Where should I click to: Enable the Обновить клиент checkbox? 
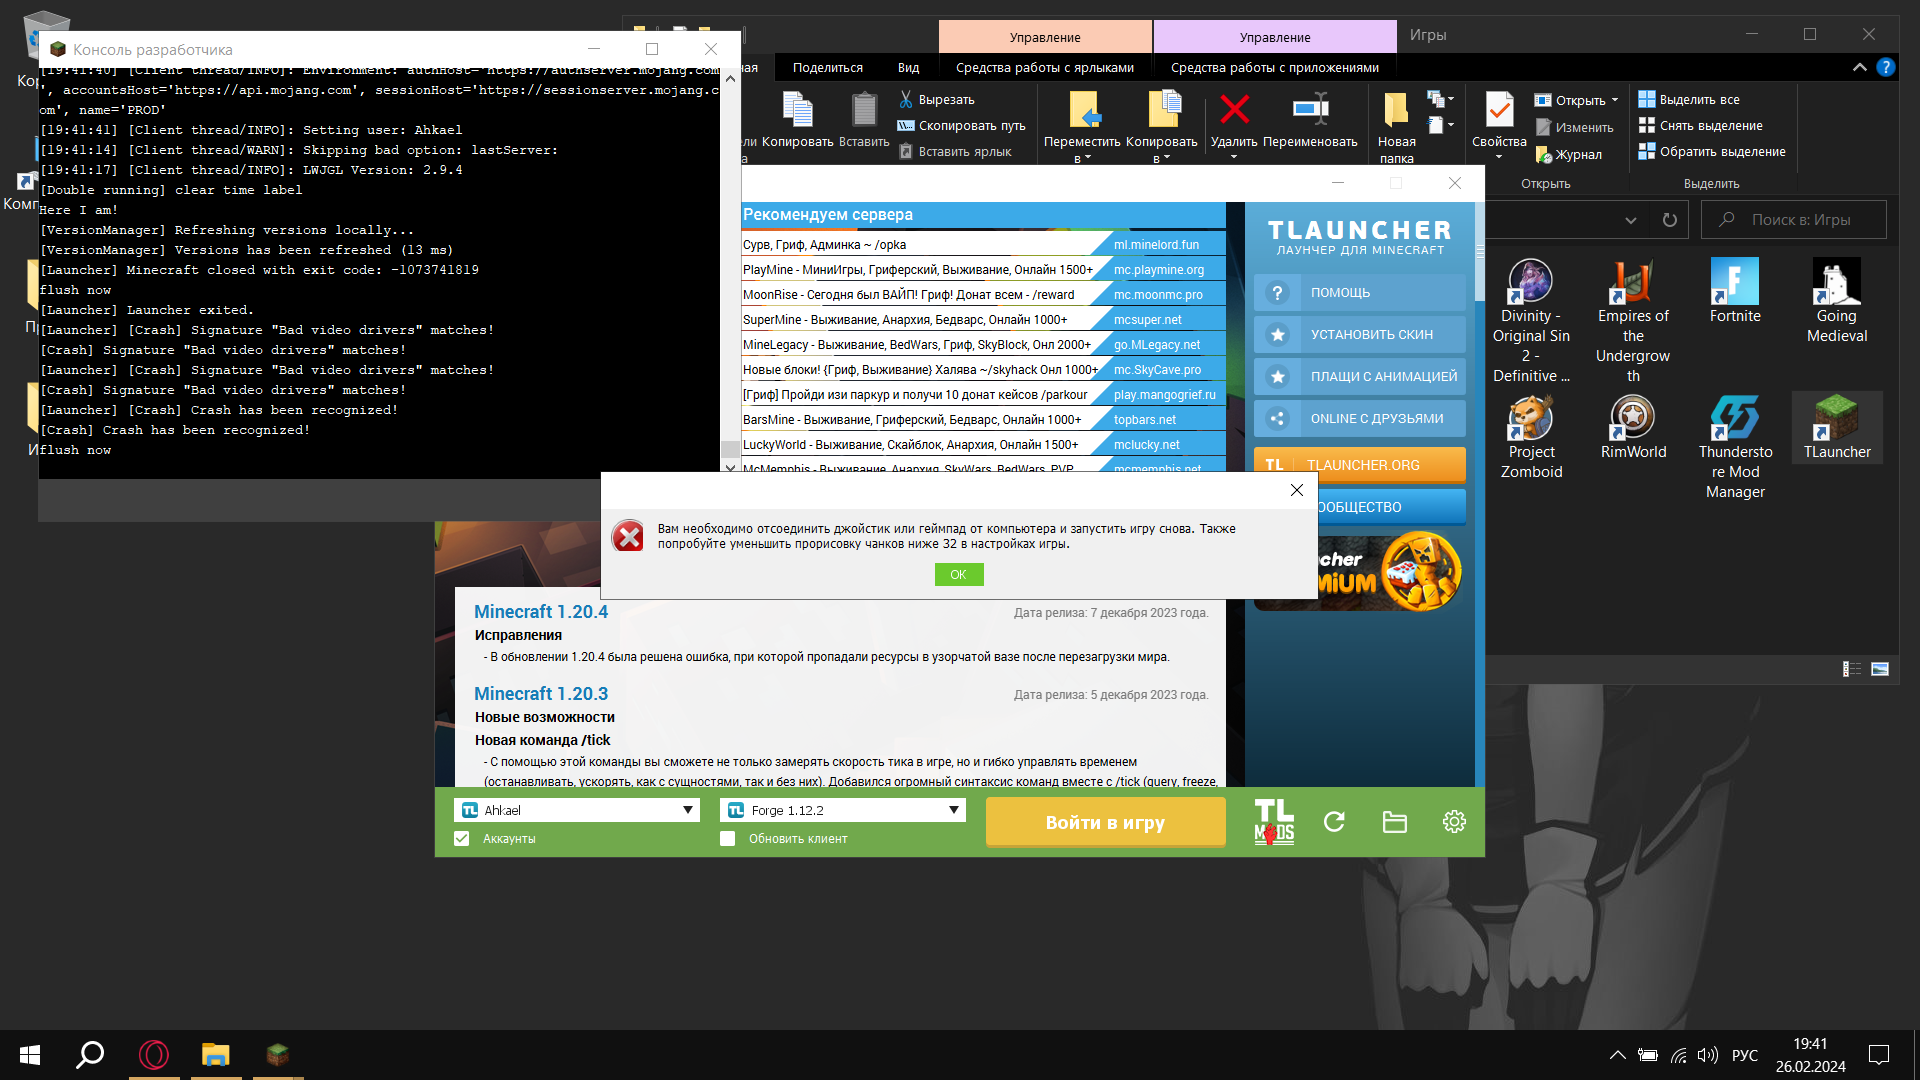pyautogui.click(x=728, y=838)
